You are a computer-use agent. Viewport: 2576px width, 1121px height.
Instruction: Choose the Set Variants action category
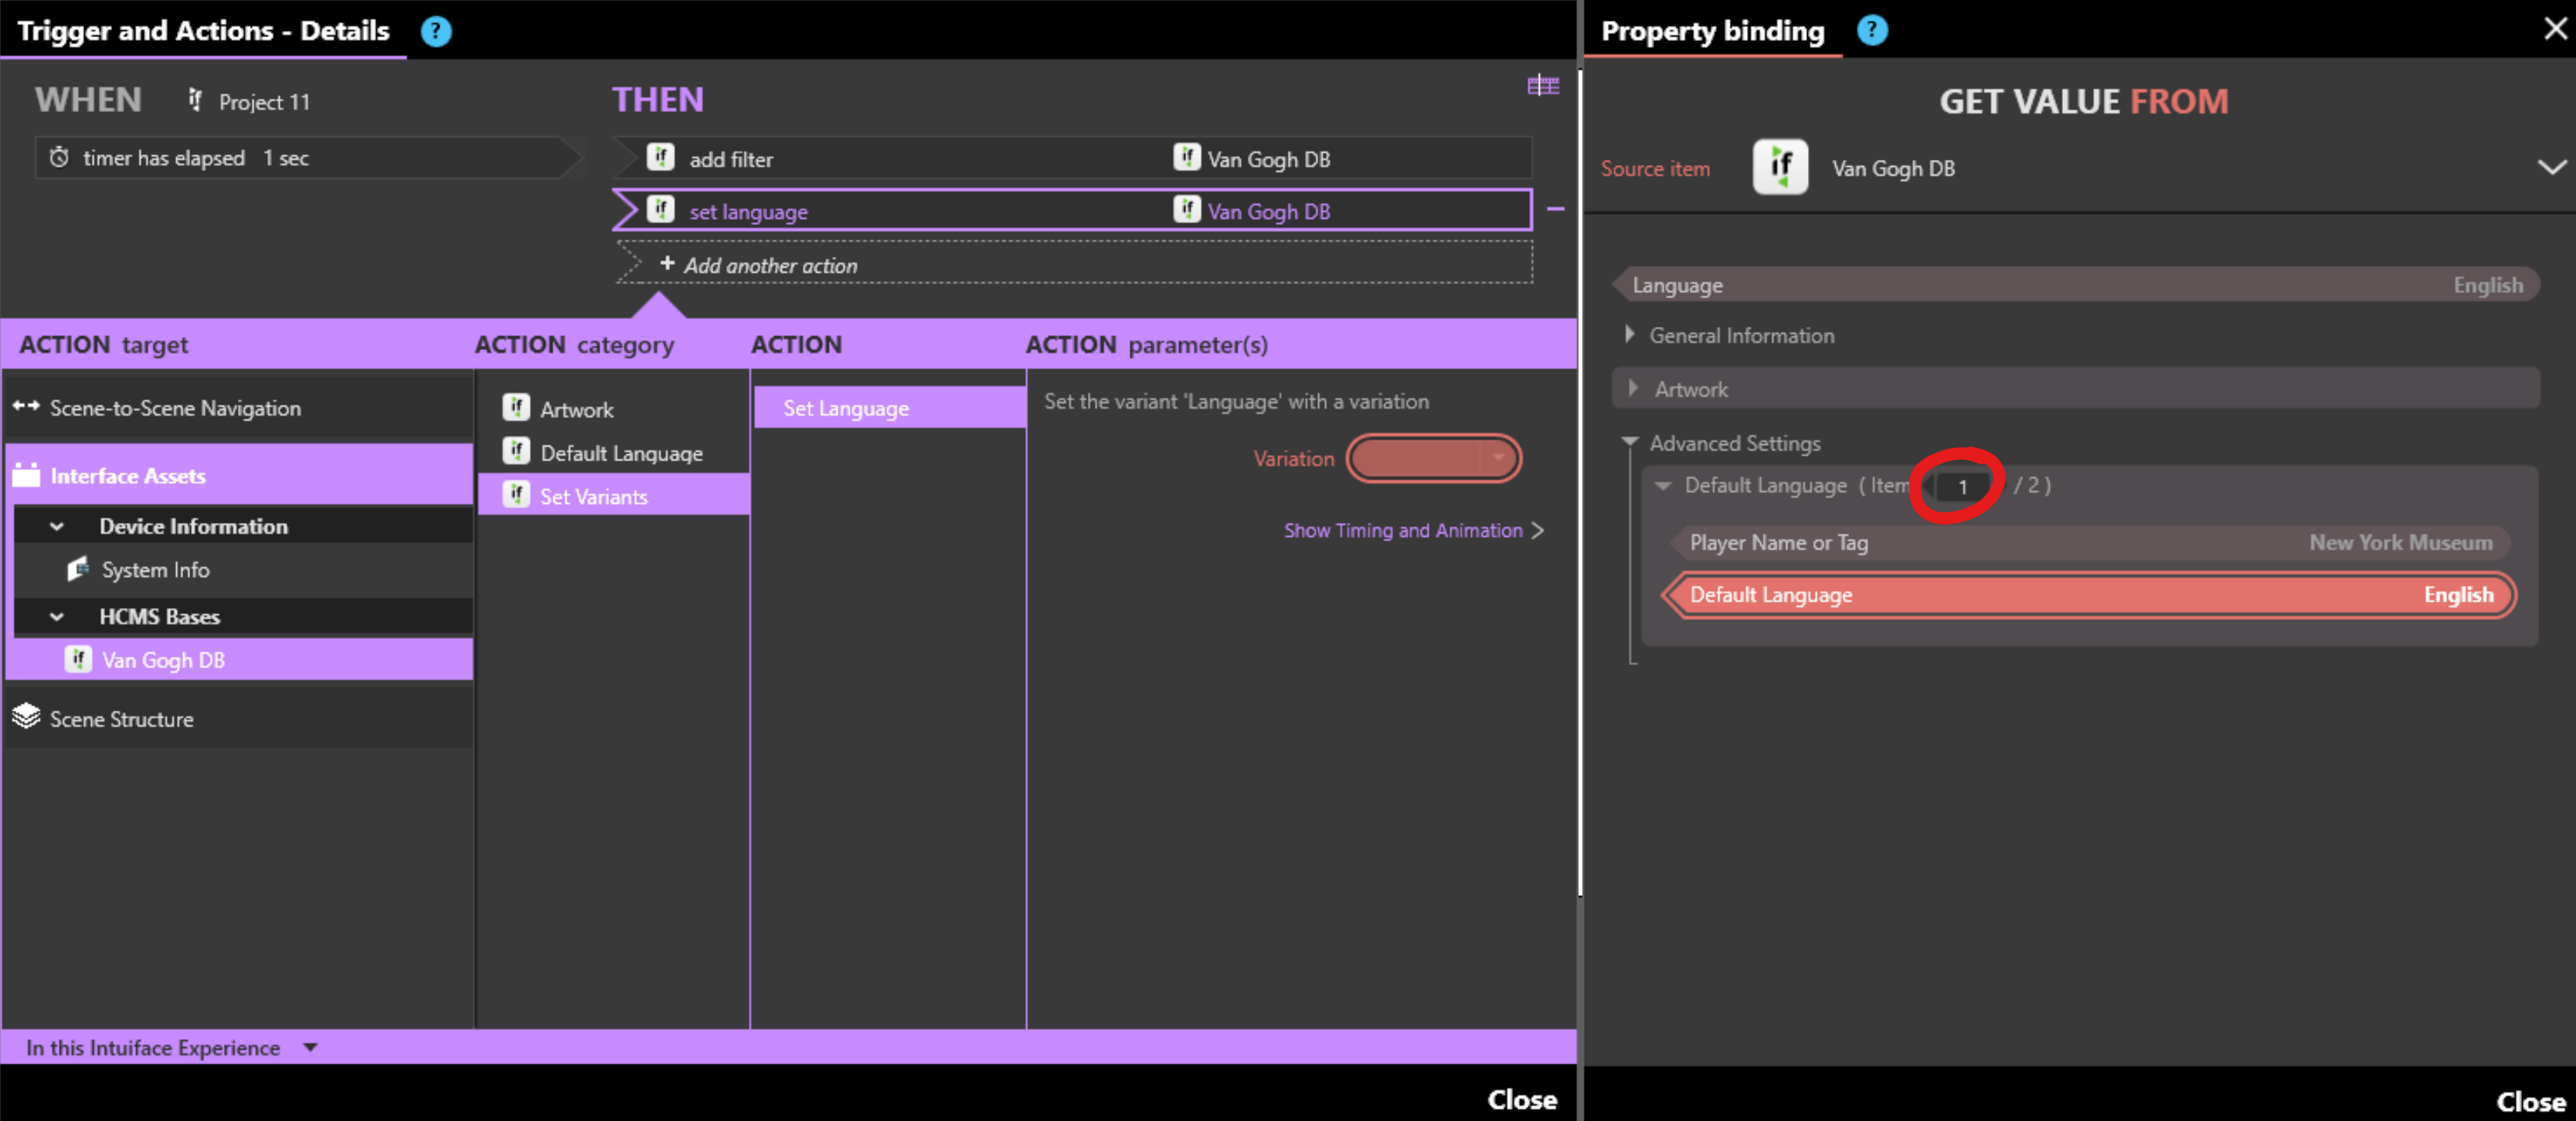point(614,496)
